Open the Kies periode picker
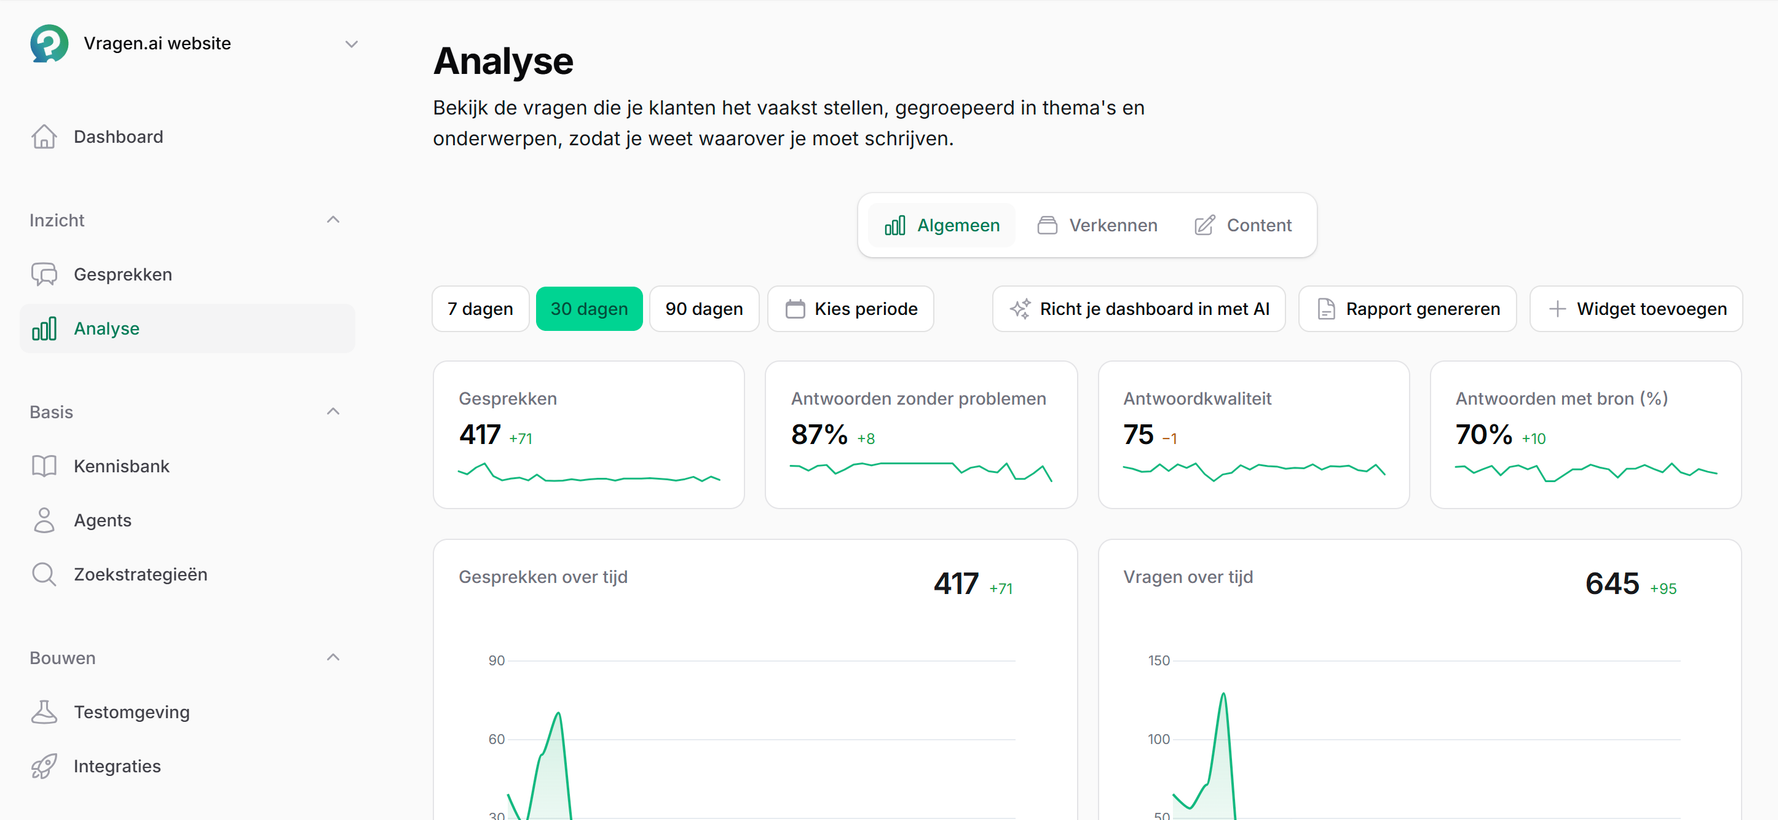Viewport: 1778px width, 820px height. [x=851, y=309]
